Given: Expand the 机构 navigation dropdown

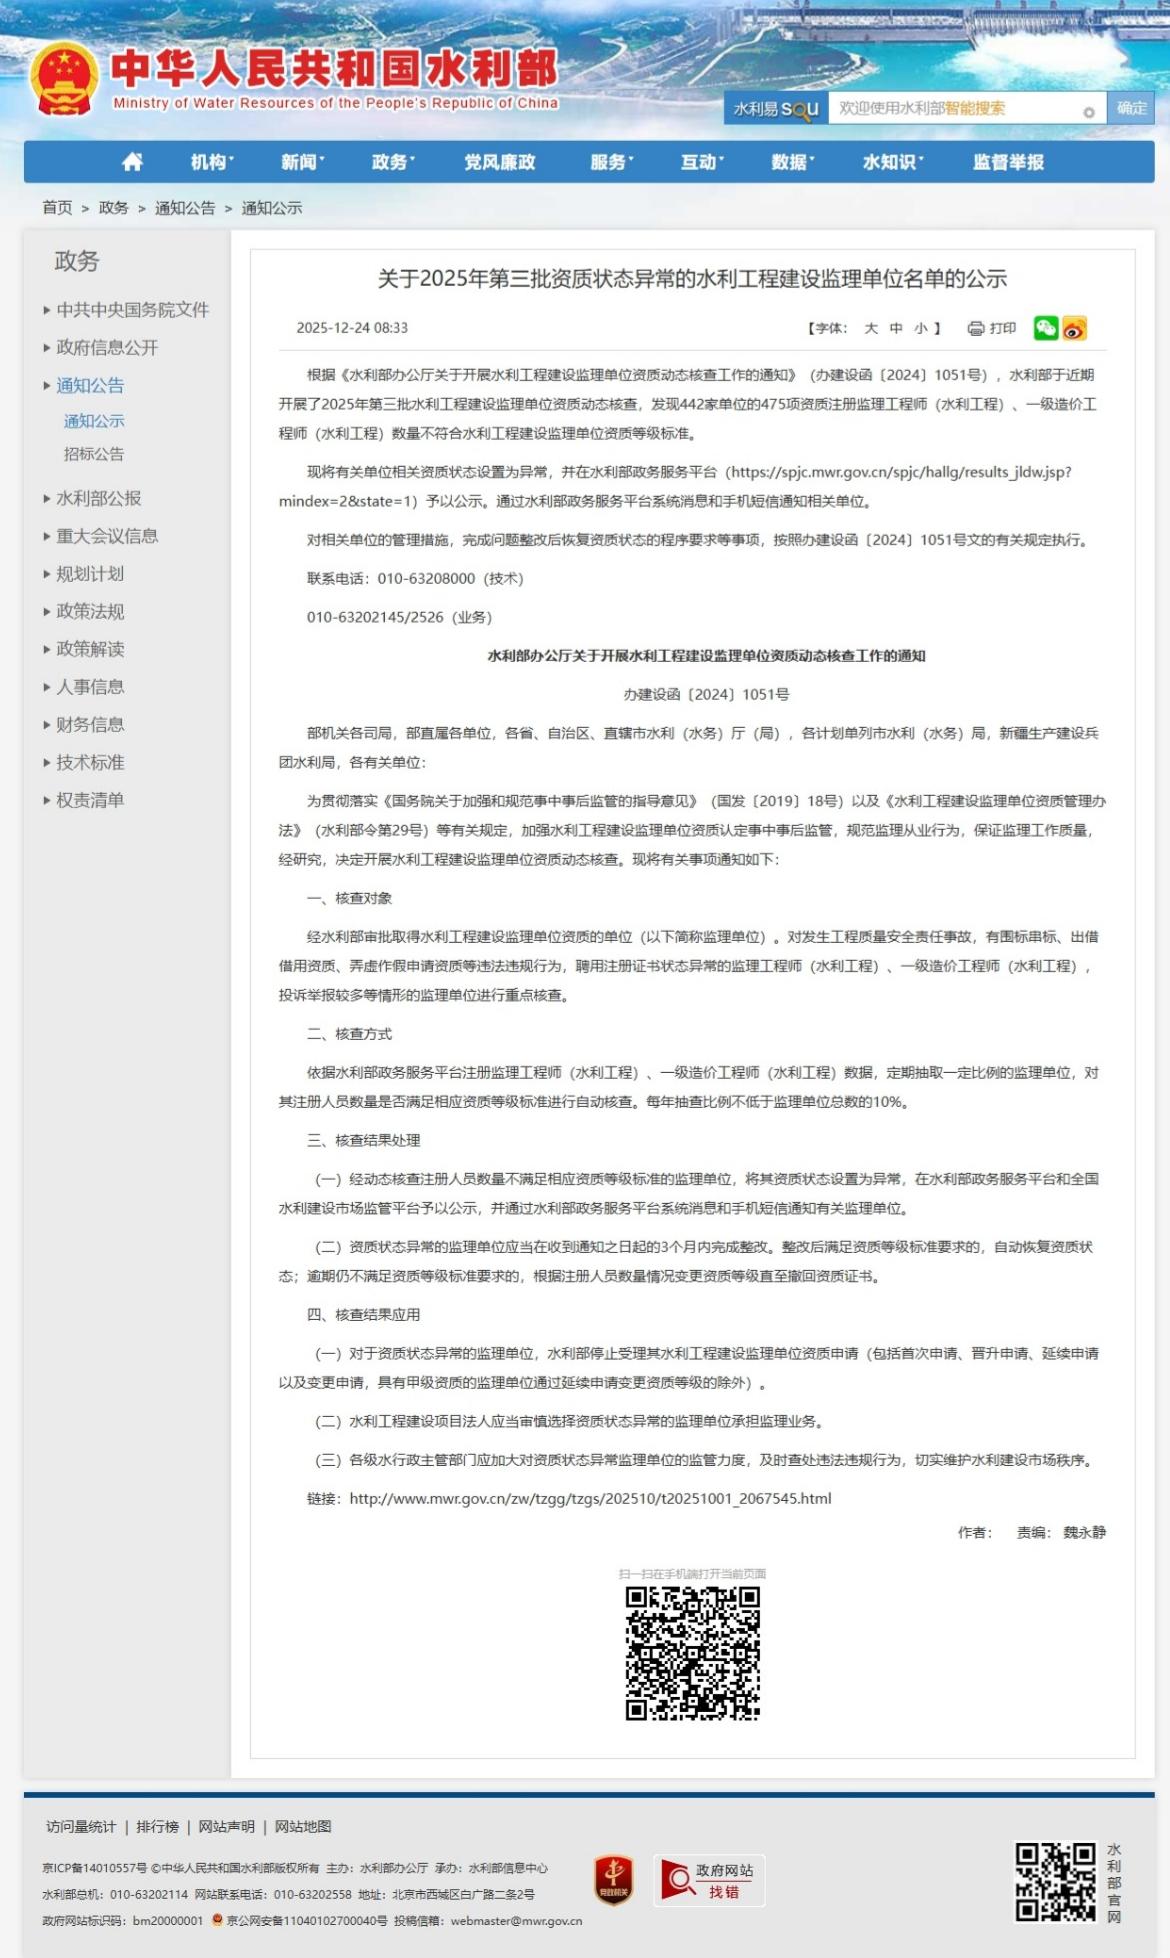Looking at the screenshot, I should pos(212,162).
